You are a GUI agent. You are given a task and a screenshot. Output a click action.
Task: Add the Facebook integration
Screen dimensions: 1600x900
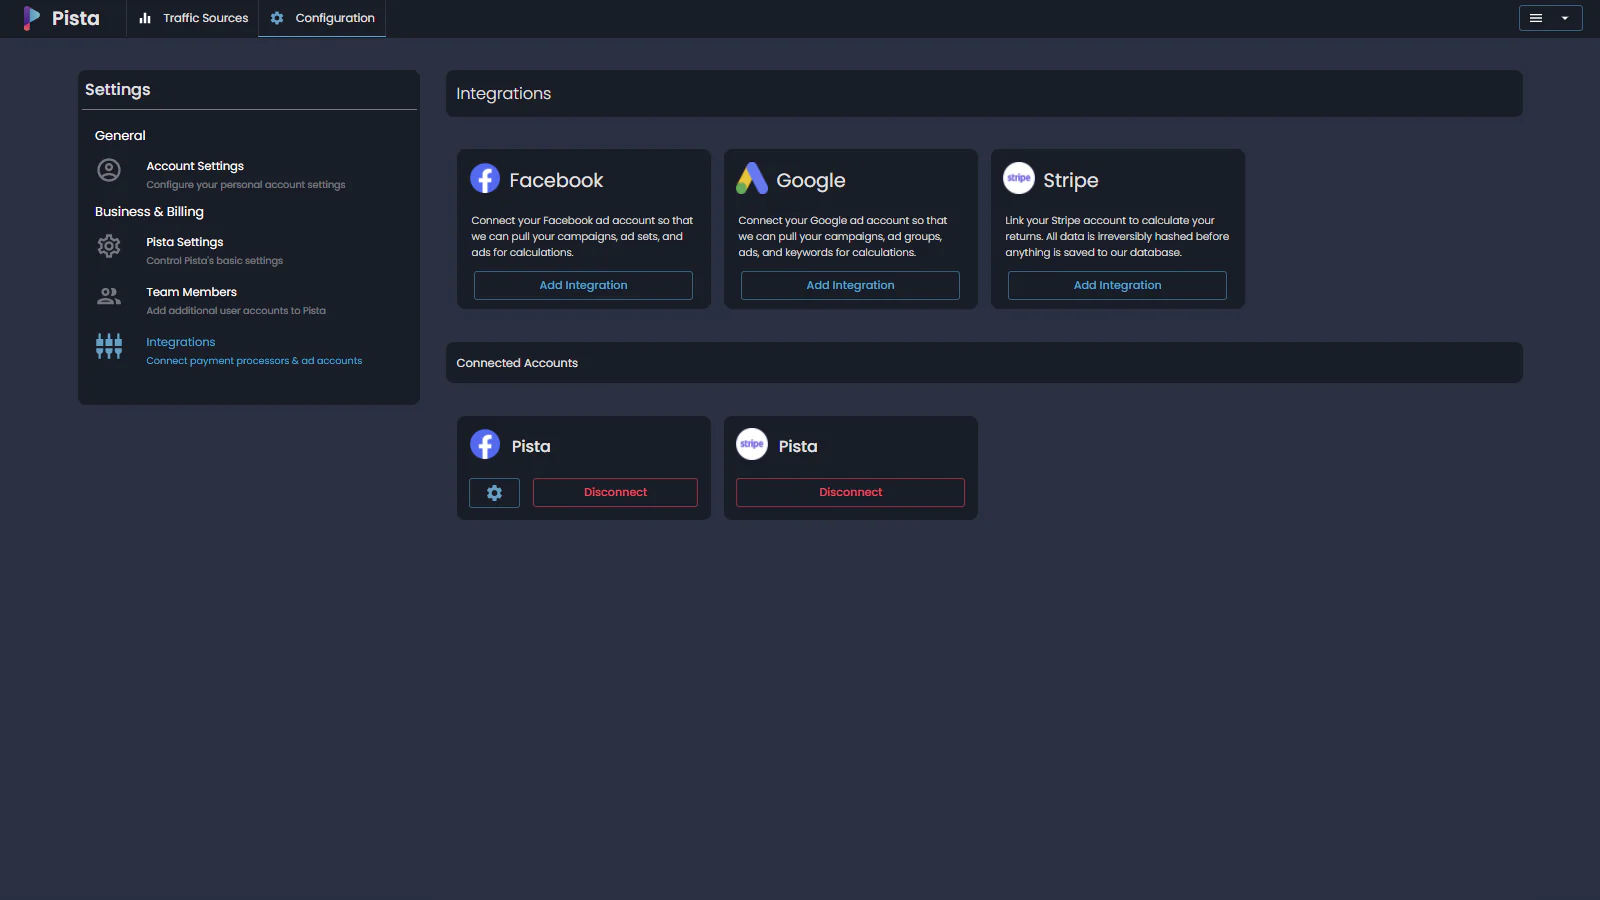click(583, 285)
